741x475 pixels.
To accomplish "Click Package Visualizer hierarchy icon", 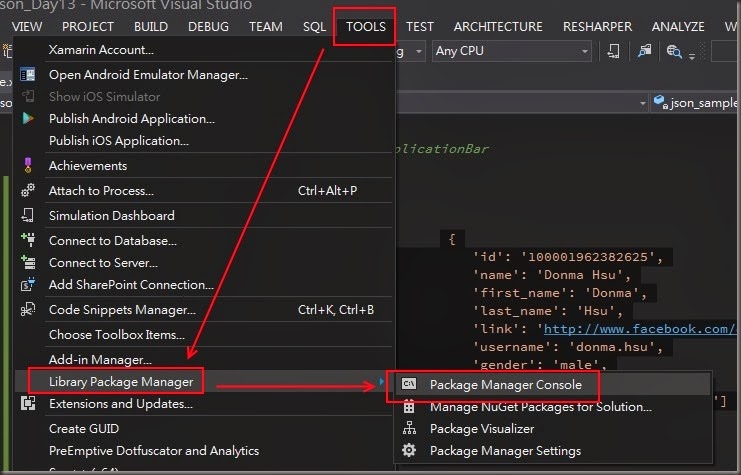I will [409, 428].
